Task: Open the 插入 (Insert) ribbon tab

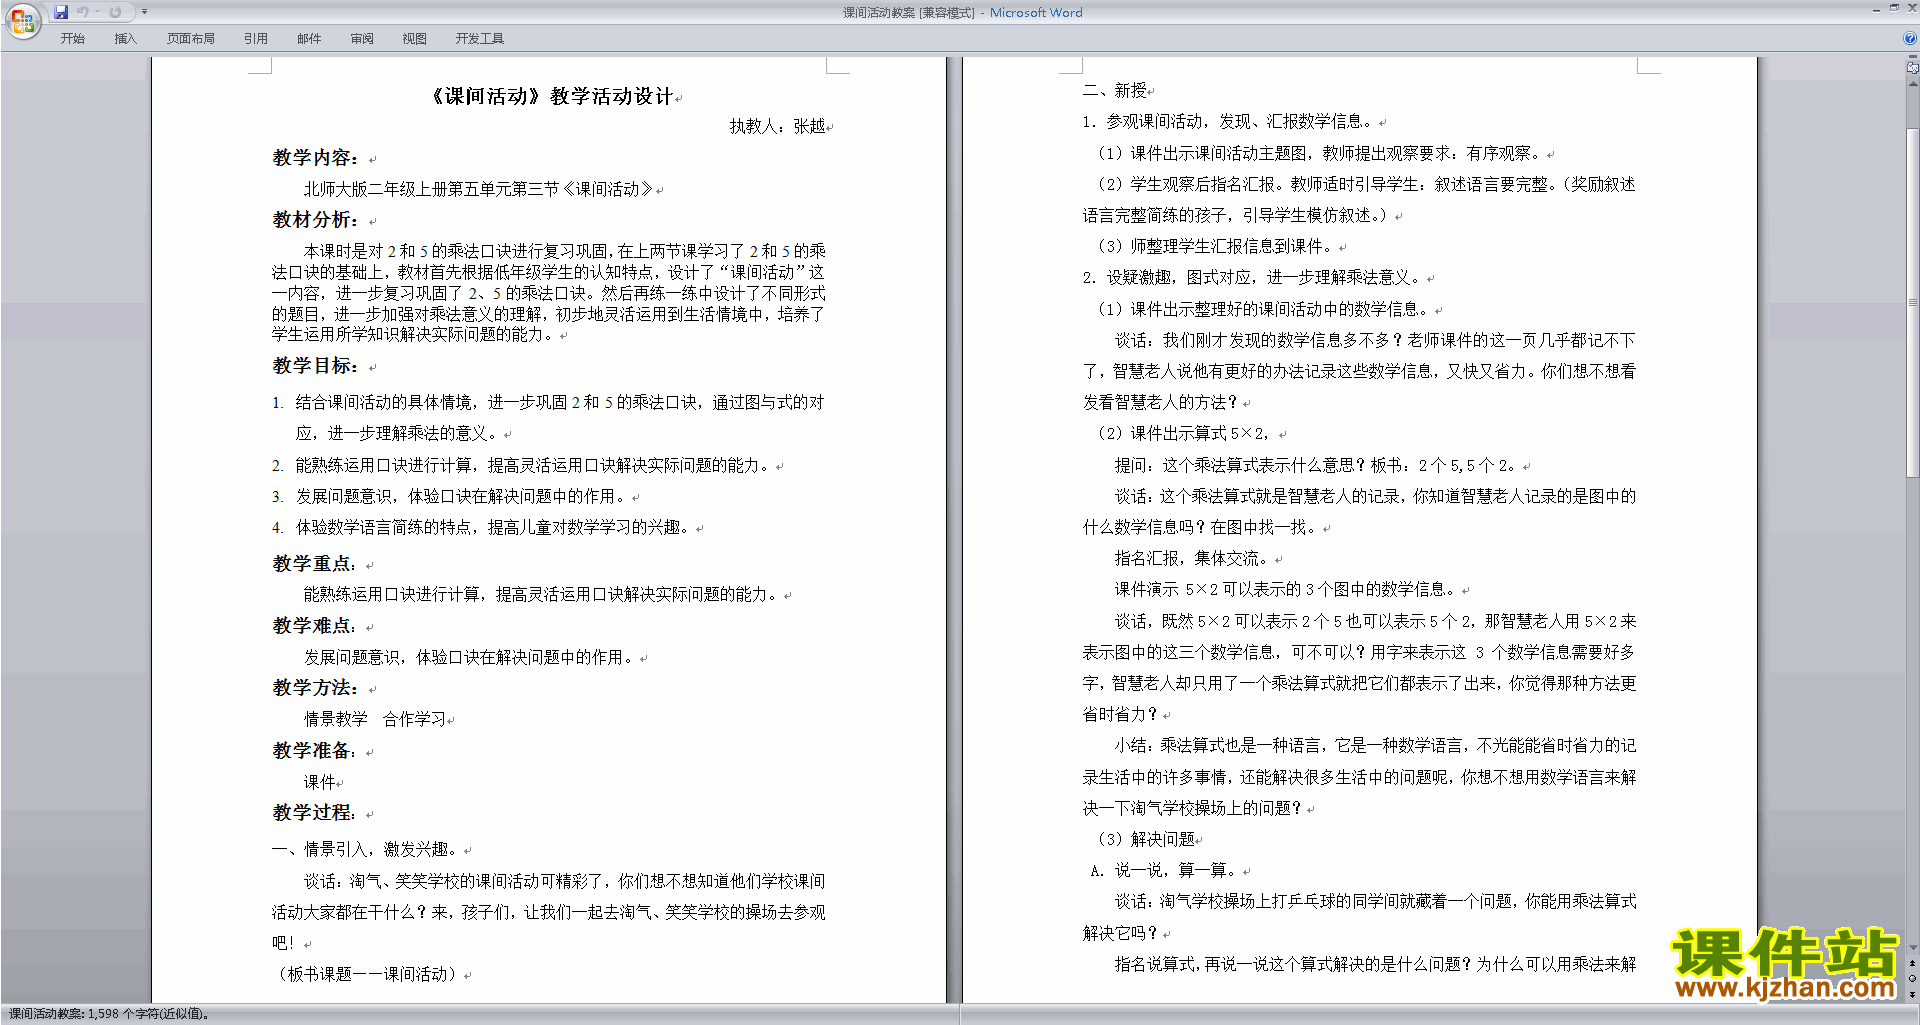Action: [125, 39]
